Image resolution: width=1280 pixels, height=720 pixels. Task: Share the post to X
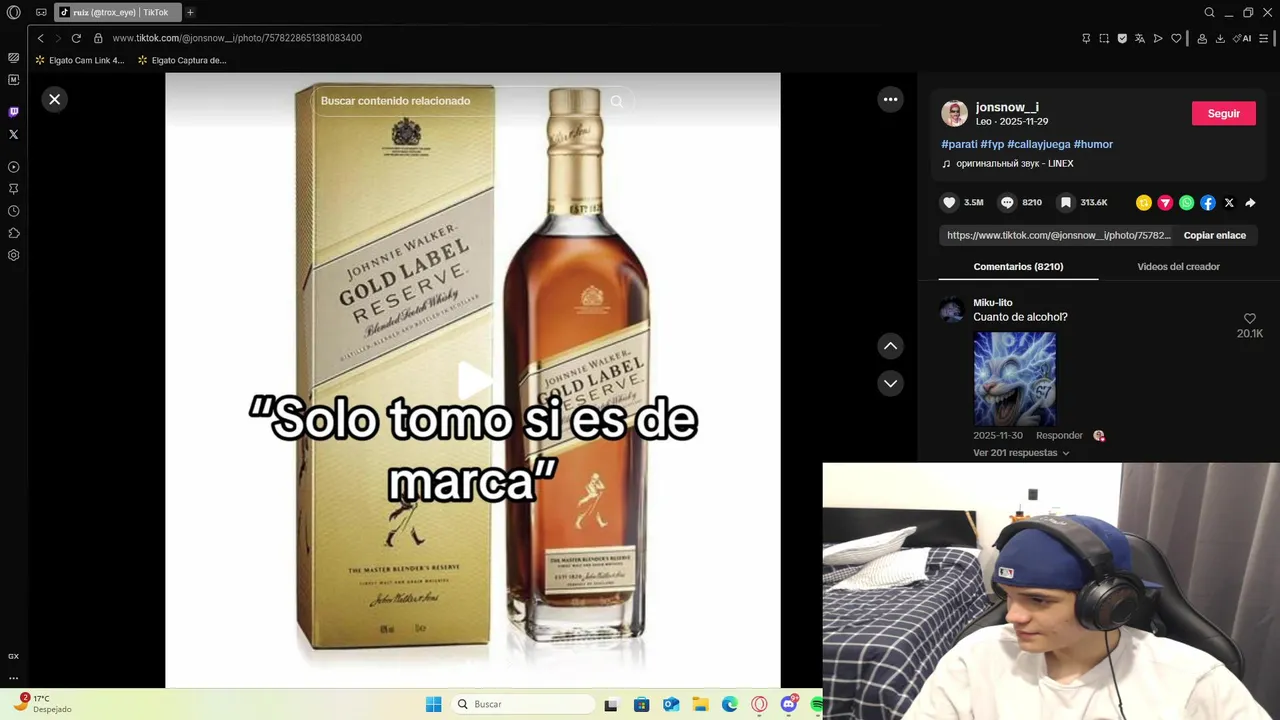[1229, 202]
